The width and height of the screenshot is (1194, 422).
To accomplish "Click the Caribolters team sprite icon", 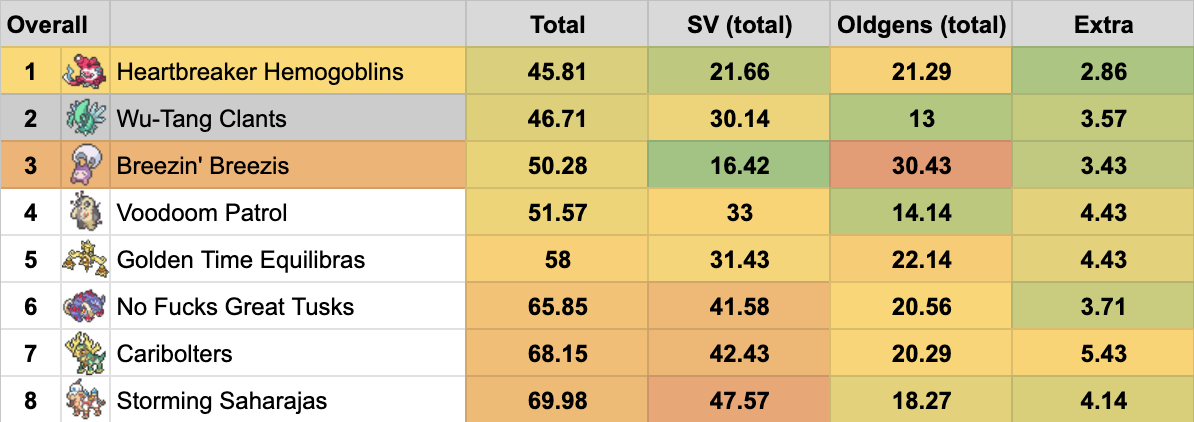I will tap(85, 353).
